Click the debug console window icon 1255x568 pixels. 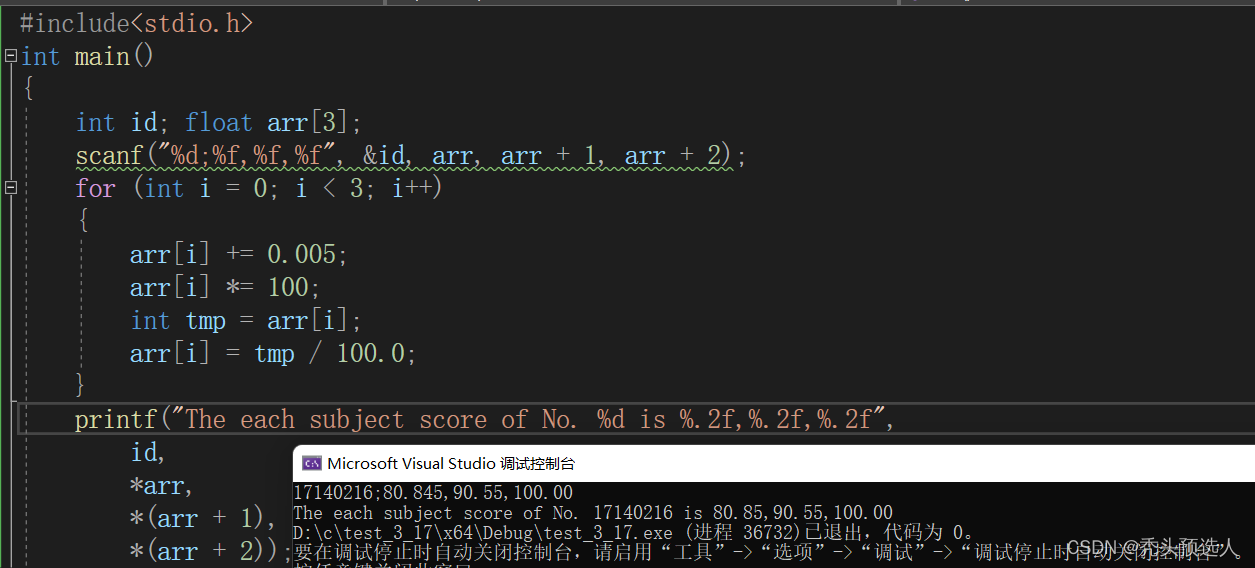coord(311,463)
